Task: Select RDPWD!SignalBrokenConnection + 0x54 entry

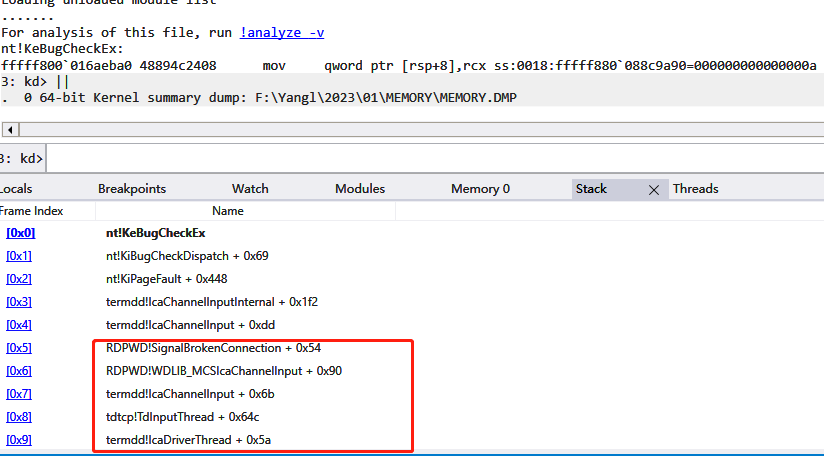Action: coord(213,348)
